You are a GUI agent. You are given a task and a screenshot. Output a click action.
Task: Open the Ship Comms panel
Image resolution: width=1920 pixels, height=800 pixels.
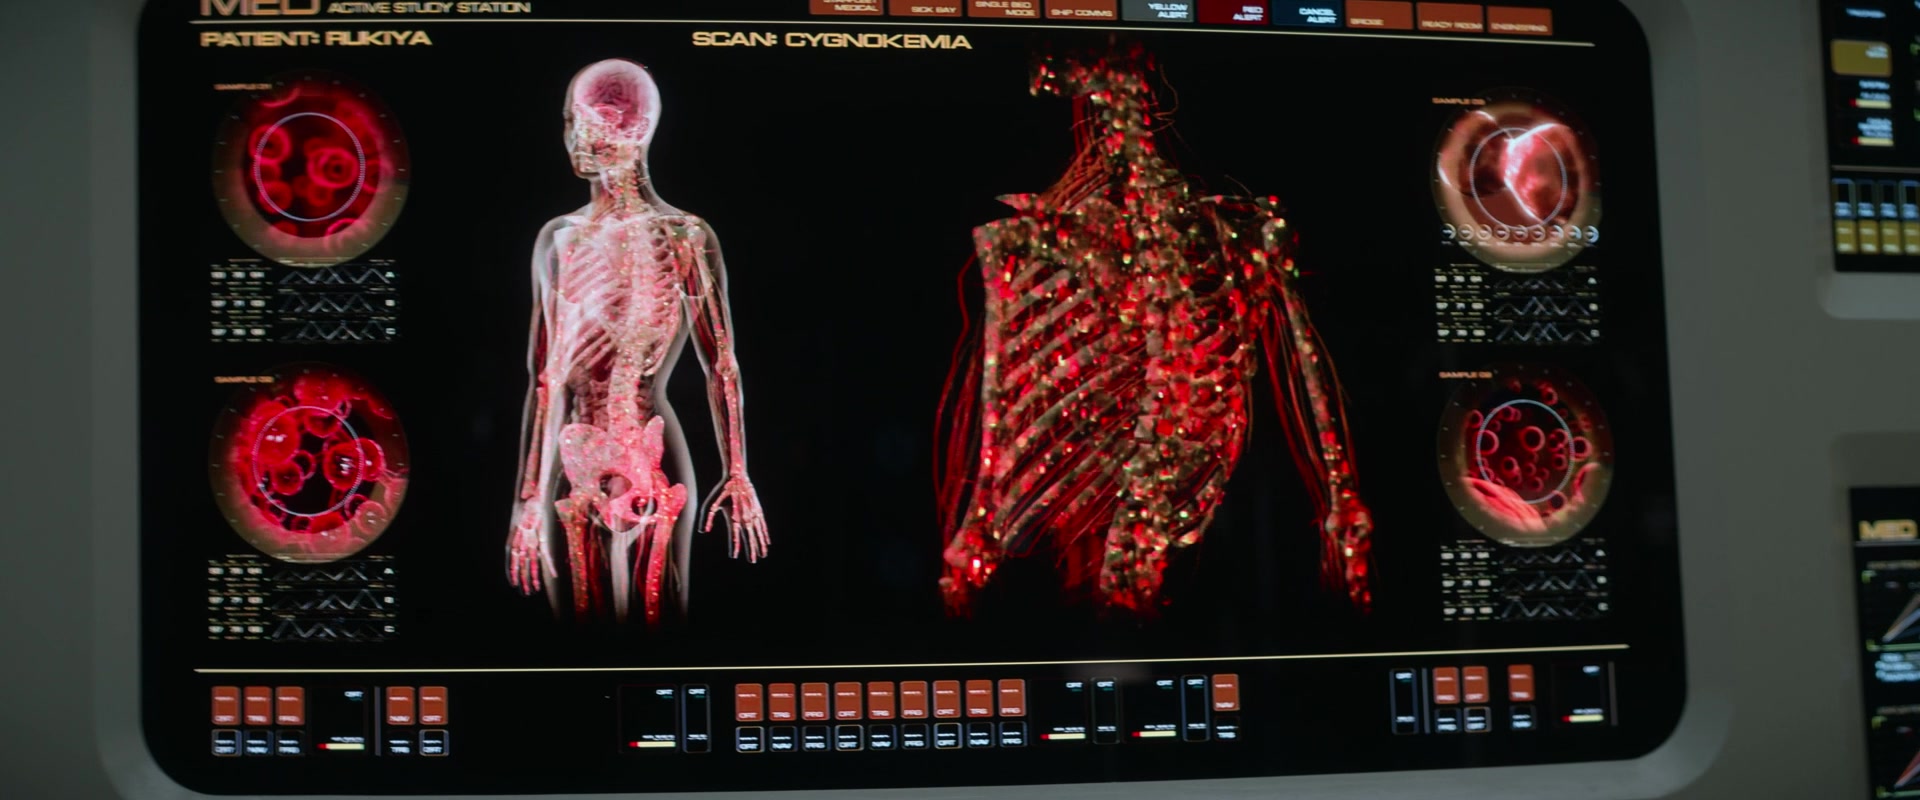pos(1081,10)
